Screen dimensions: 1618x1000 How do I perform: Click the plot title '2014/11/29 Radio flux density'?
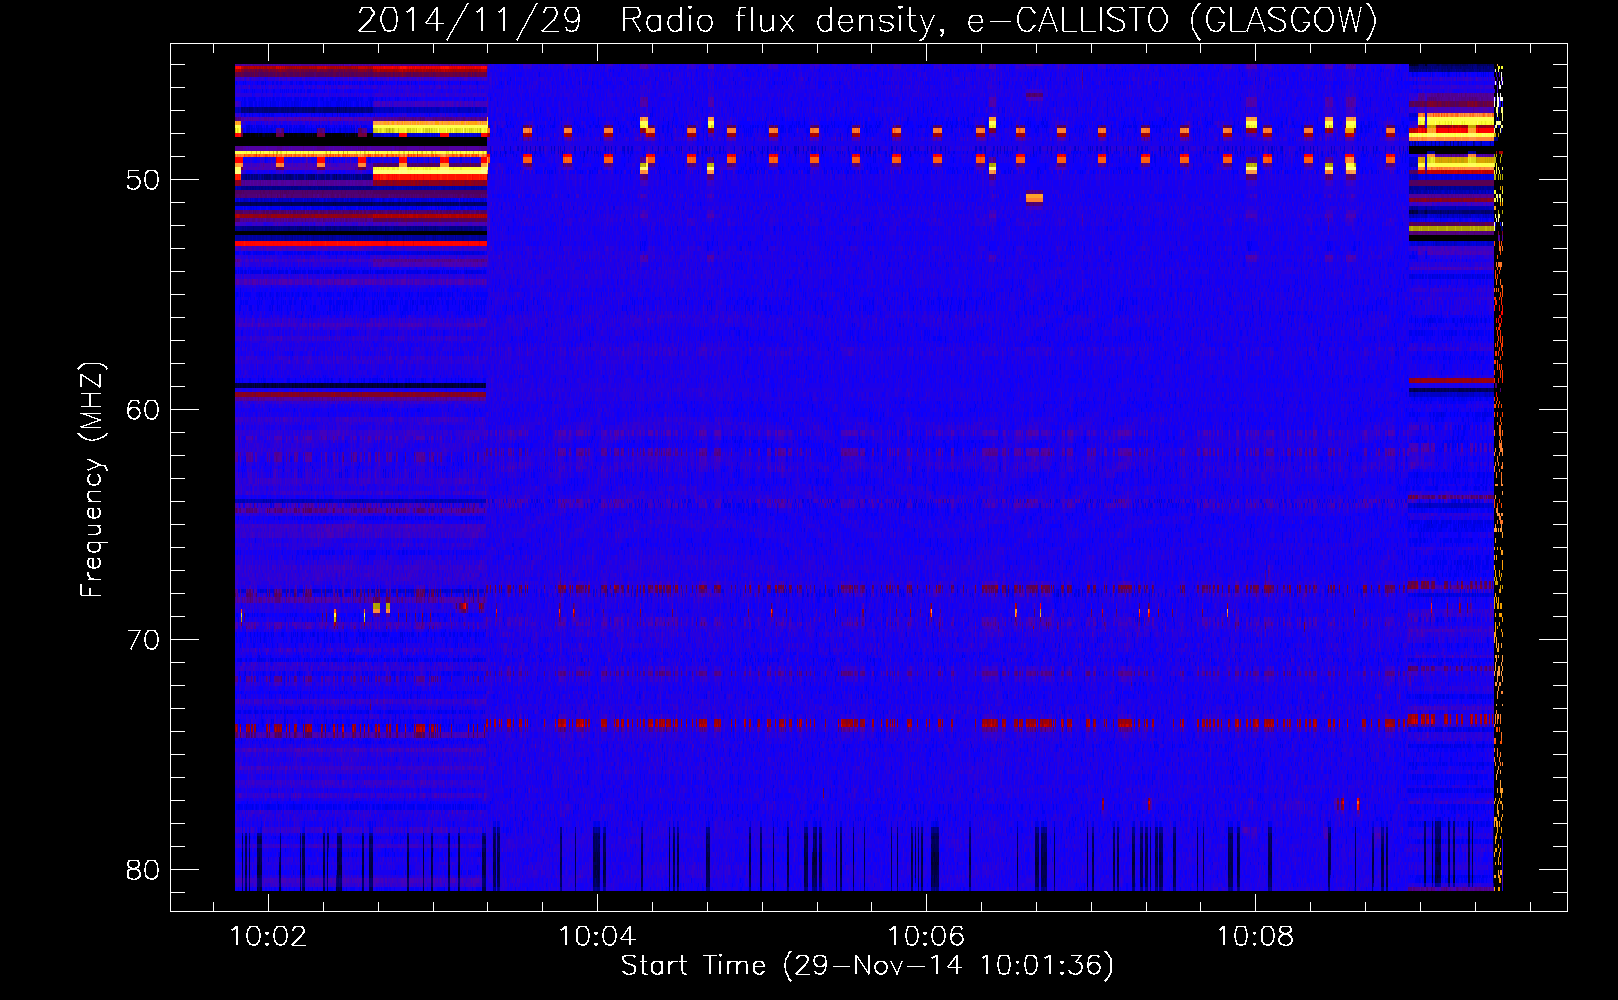click(648, 20)
